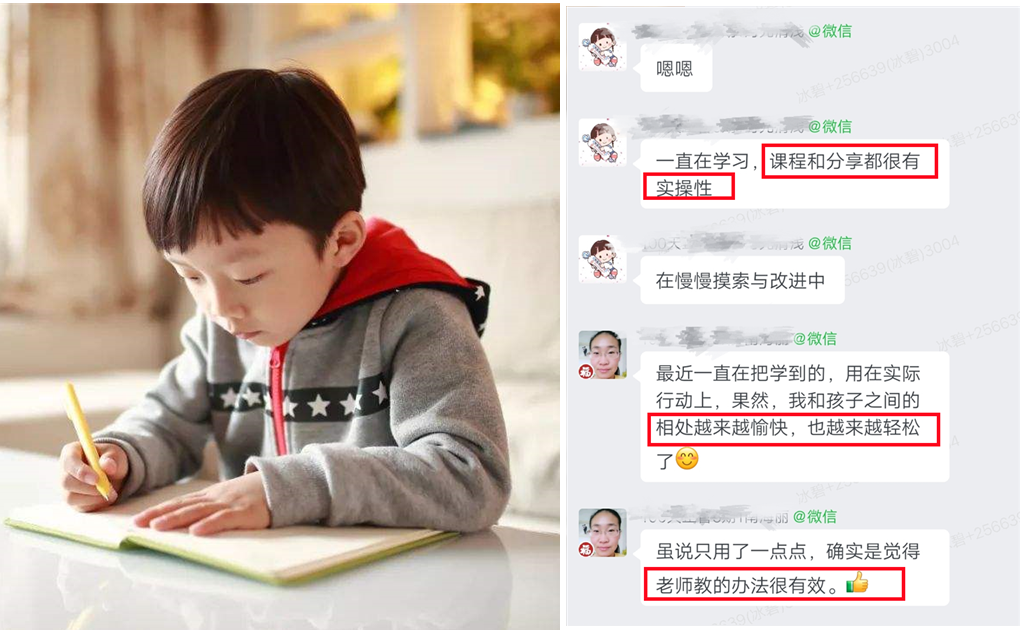Click the "@微信" tag above the "嗯嗯" bubble

830,31
